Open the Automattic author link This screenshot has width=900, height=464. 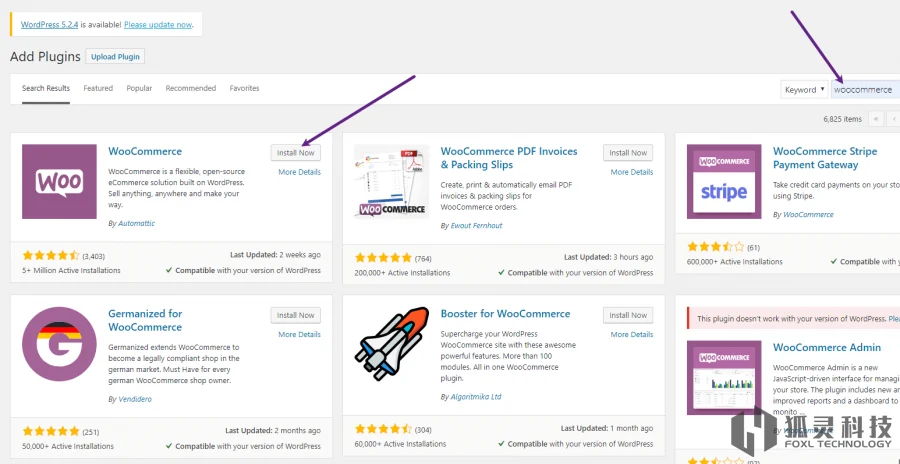137,223
